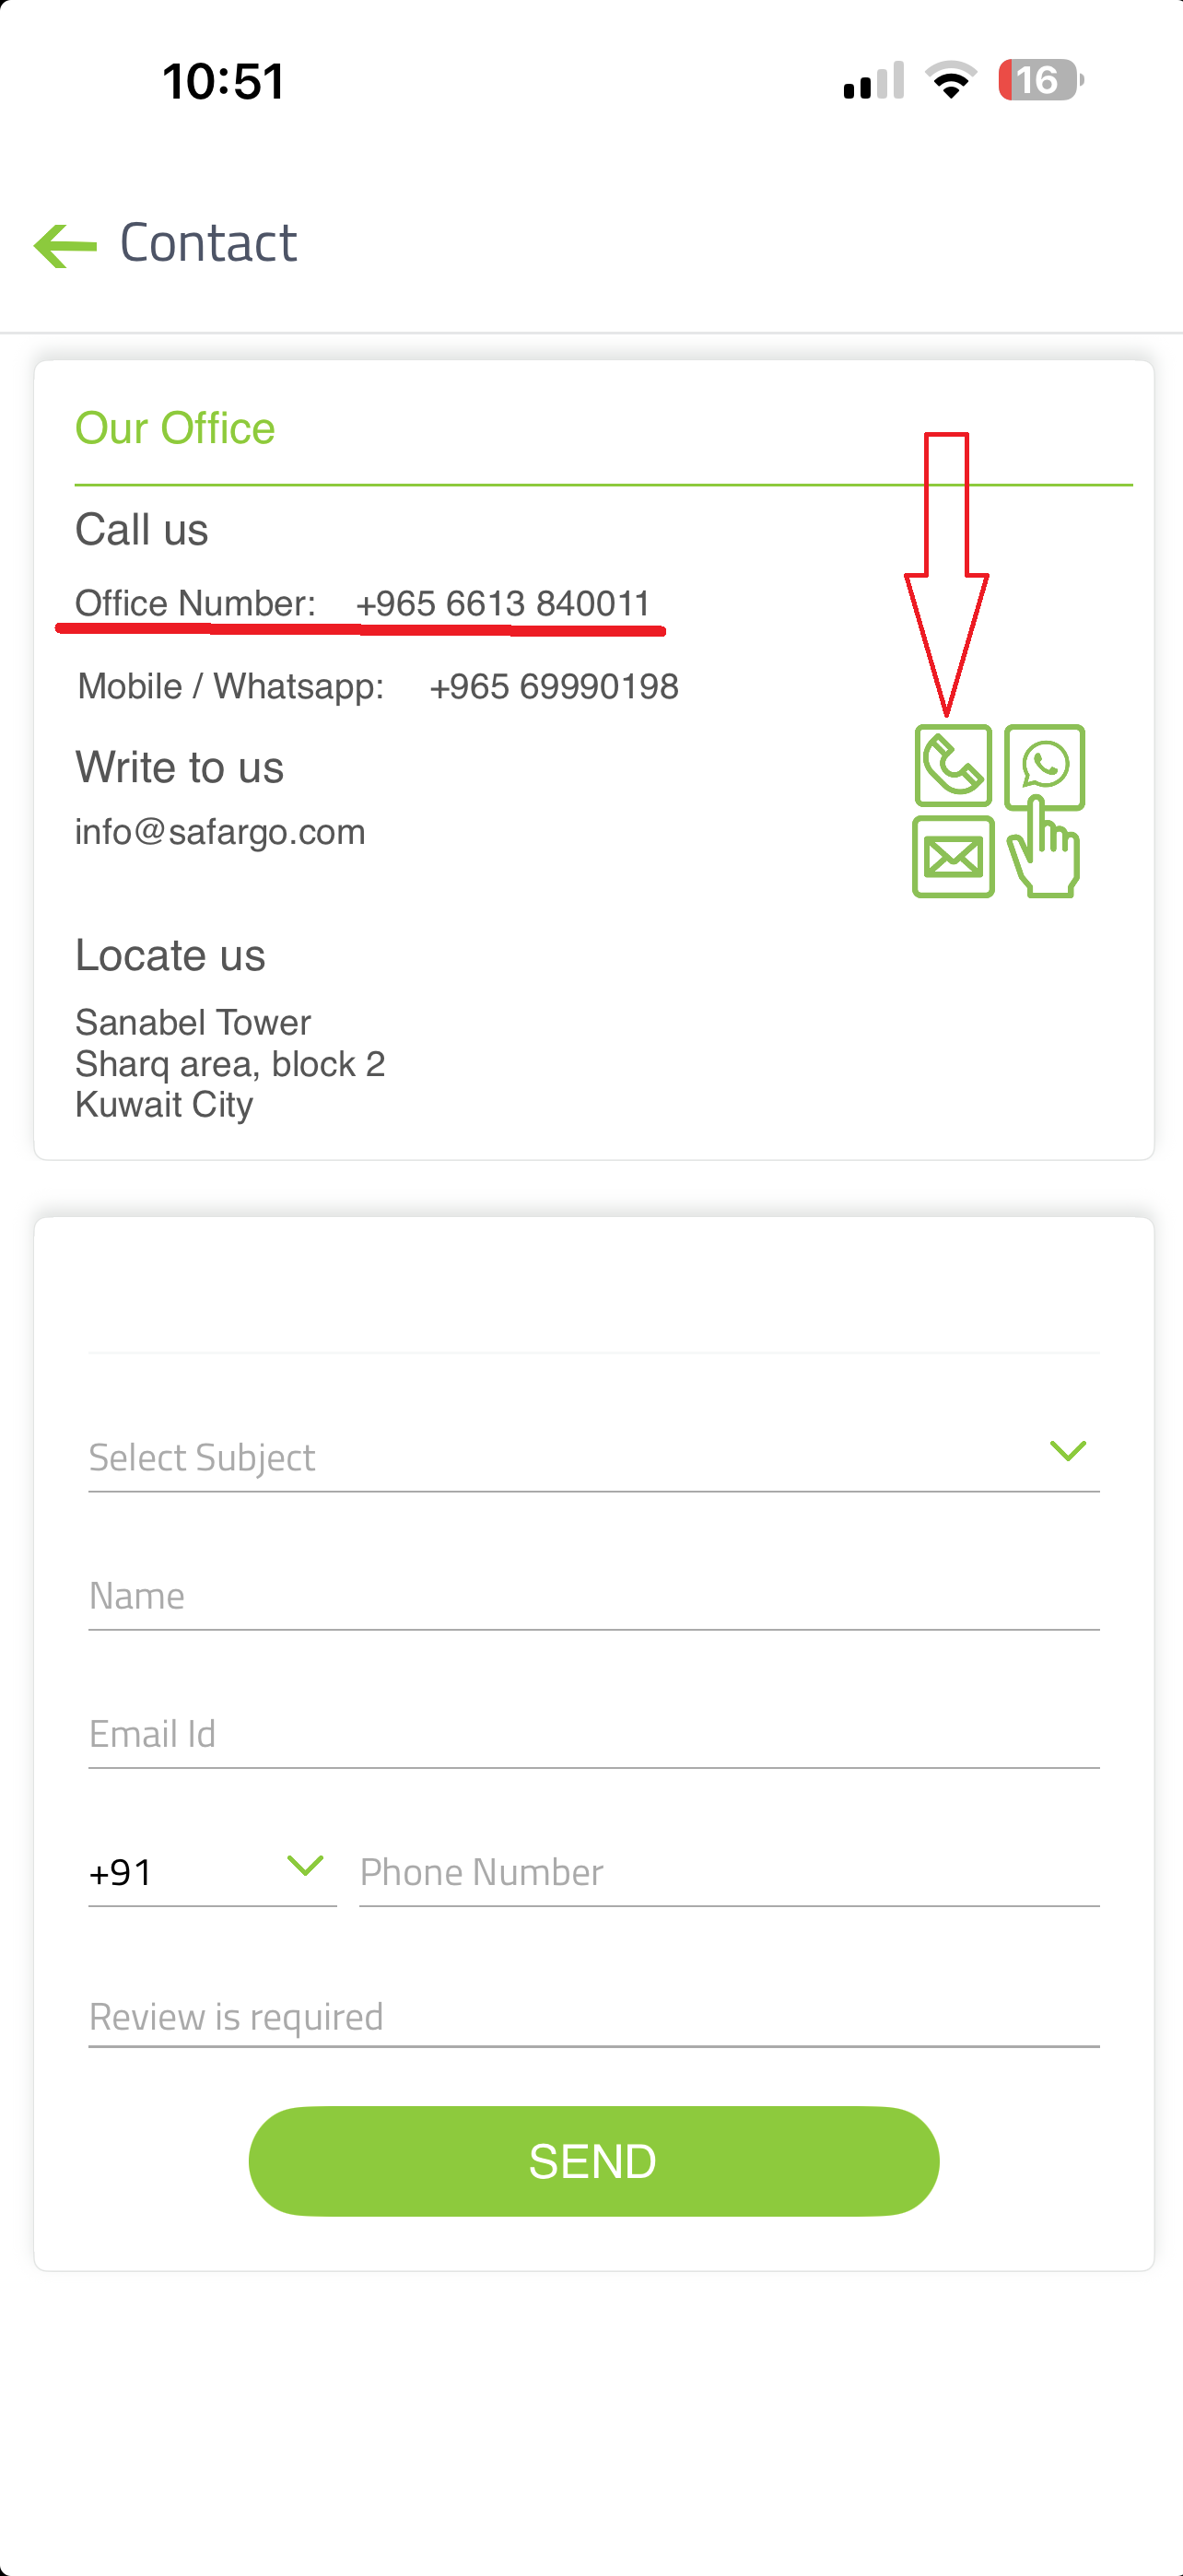
Task: Tap the battery status indicator
Action: point(1040,80)
